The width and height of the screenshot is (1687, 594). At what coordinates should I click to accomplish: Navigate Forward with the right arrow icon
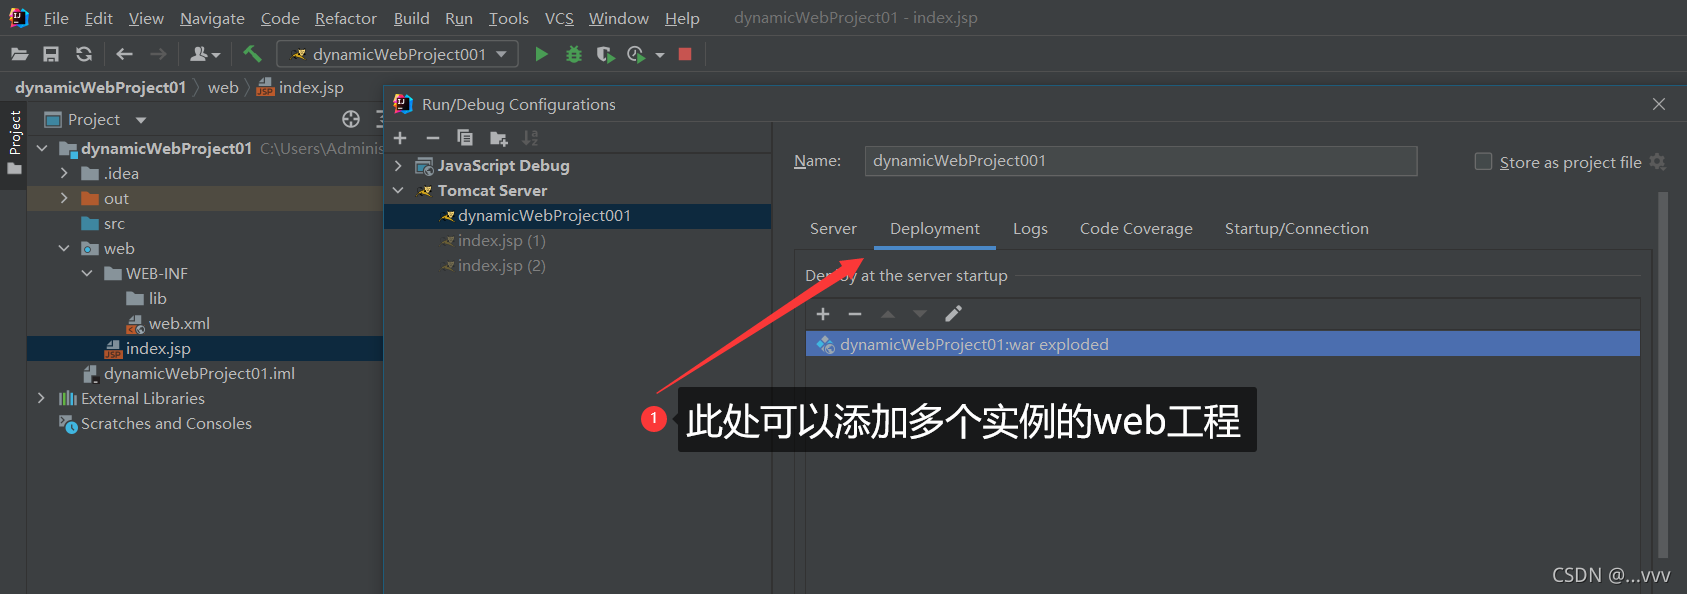point(158,54)
